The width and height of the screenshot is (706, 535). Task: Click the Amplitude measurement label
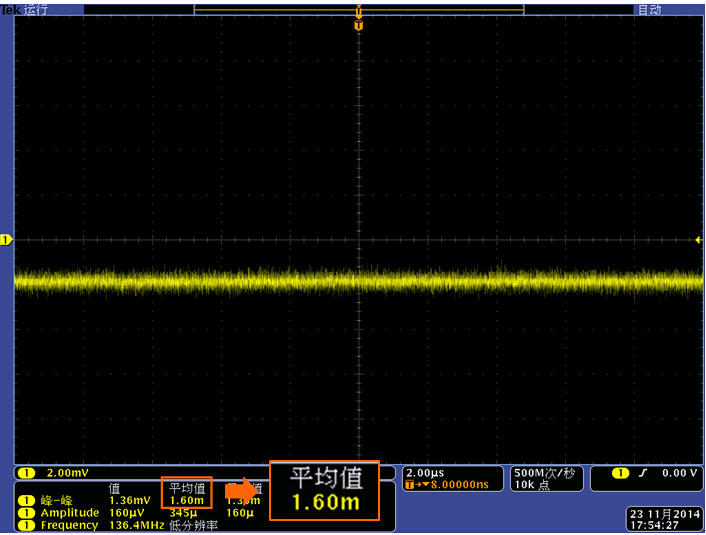point(70,513)
